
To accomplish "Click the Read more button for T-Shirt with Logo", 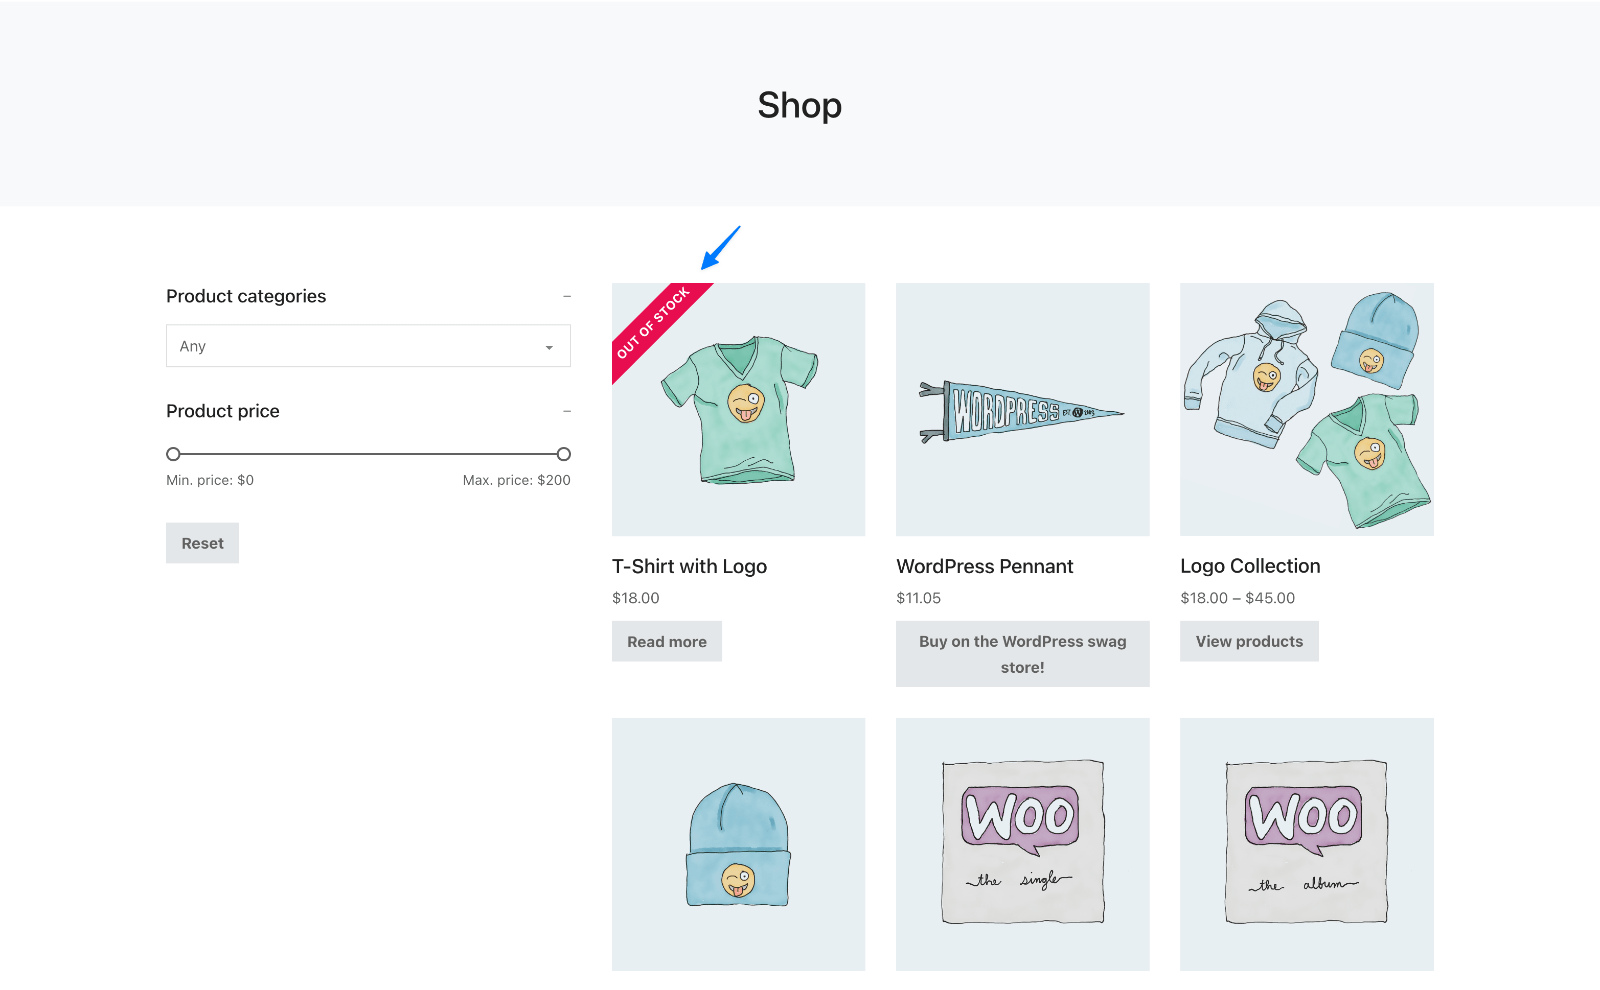I will point(666,641).
